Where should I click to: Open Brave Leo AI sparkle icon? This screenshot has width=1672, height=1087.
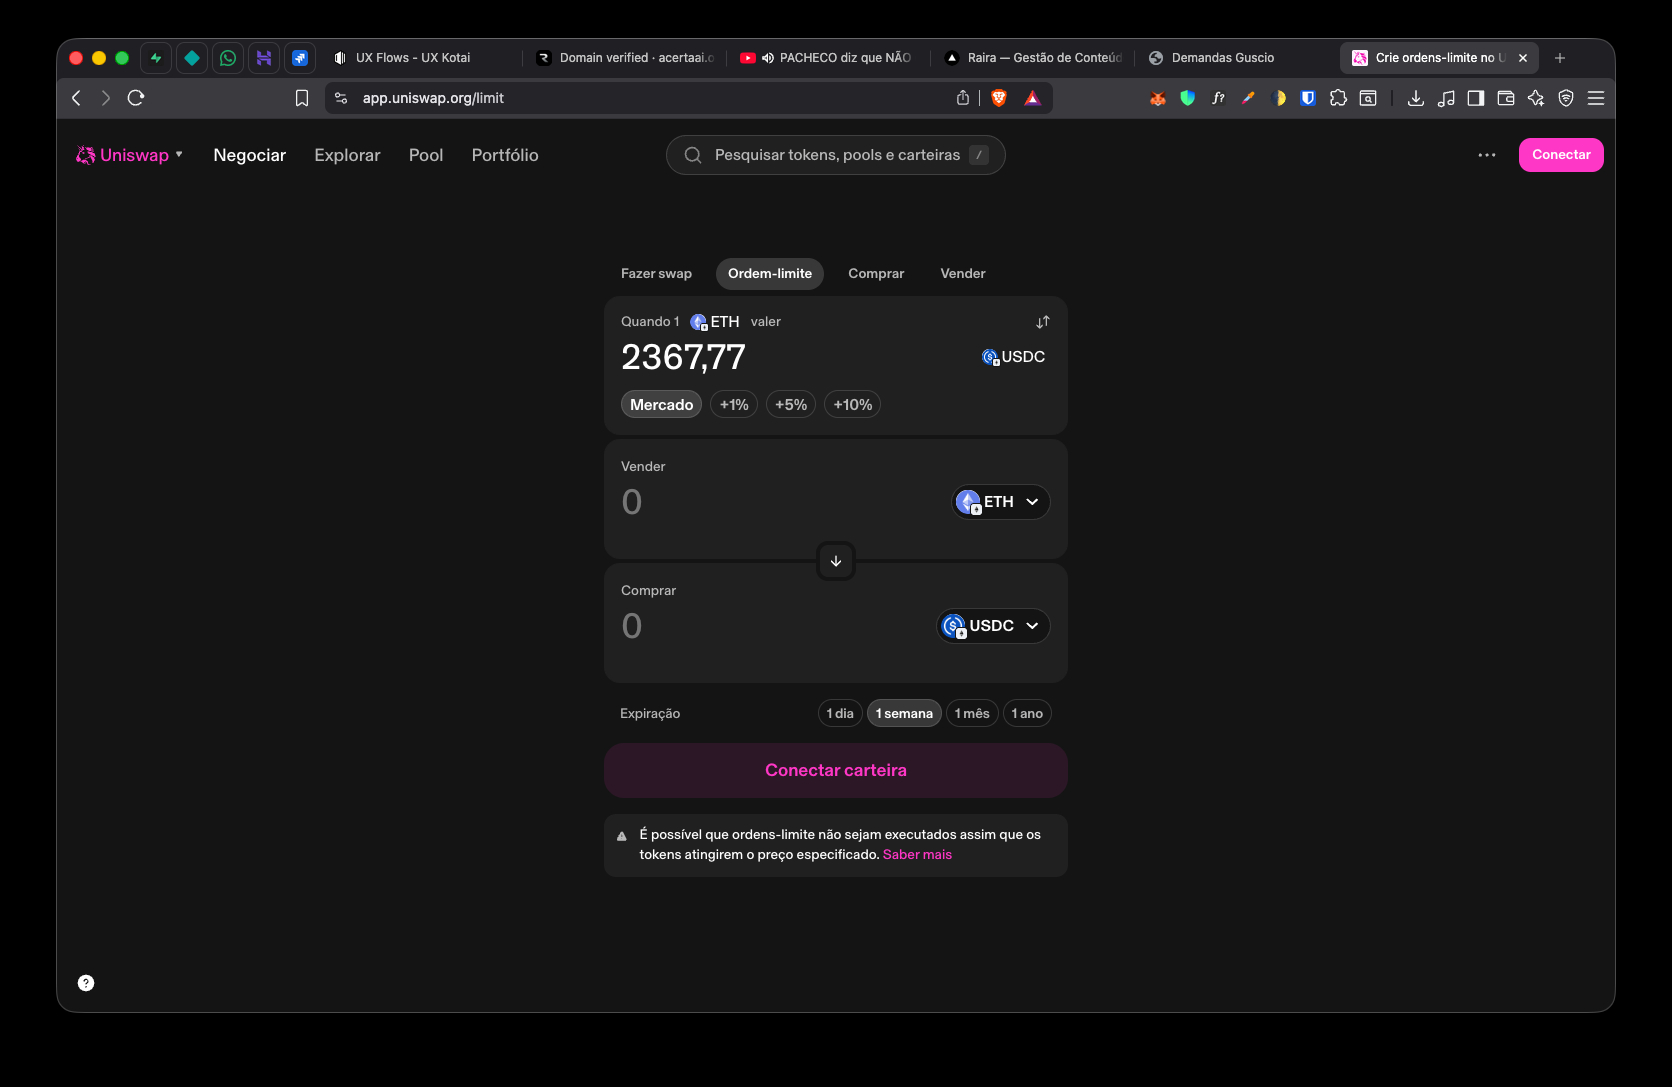(x=1536, y=98)
